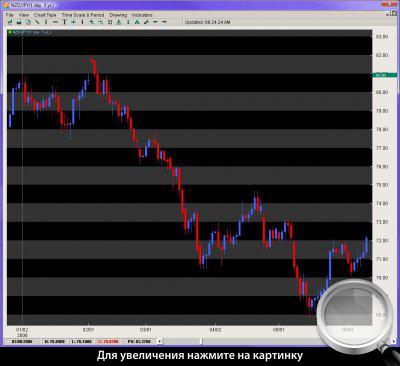Click the 04/02 date axis label

215,330
